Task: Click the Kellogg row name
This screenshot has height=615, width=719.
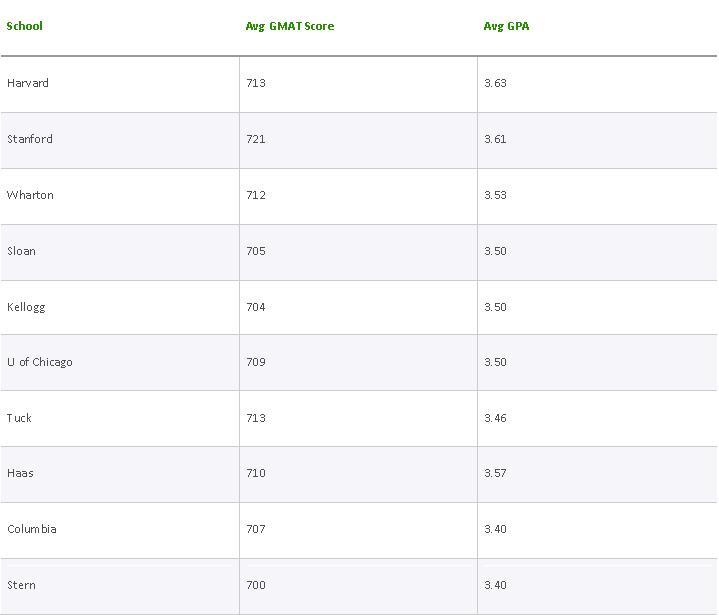Action: tap(26, 307)
